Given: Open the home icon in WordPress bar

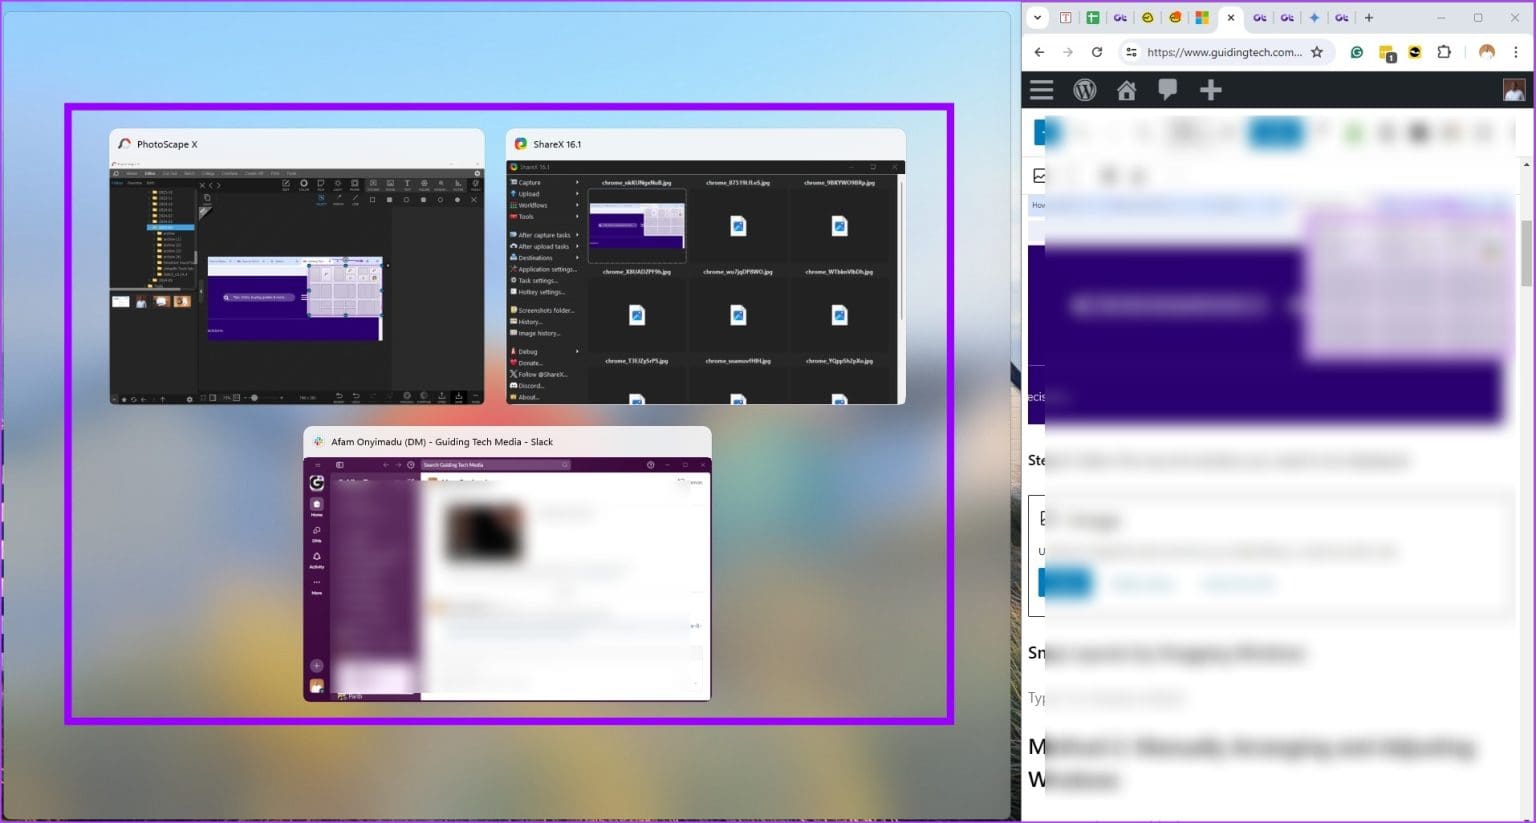Looking at the screenshot, I should [1126, 90].
